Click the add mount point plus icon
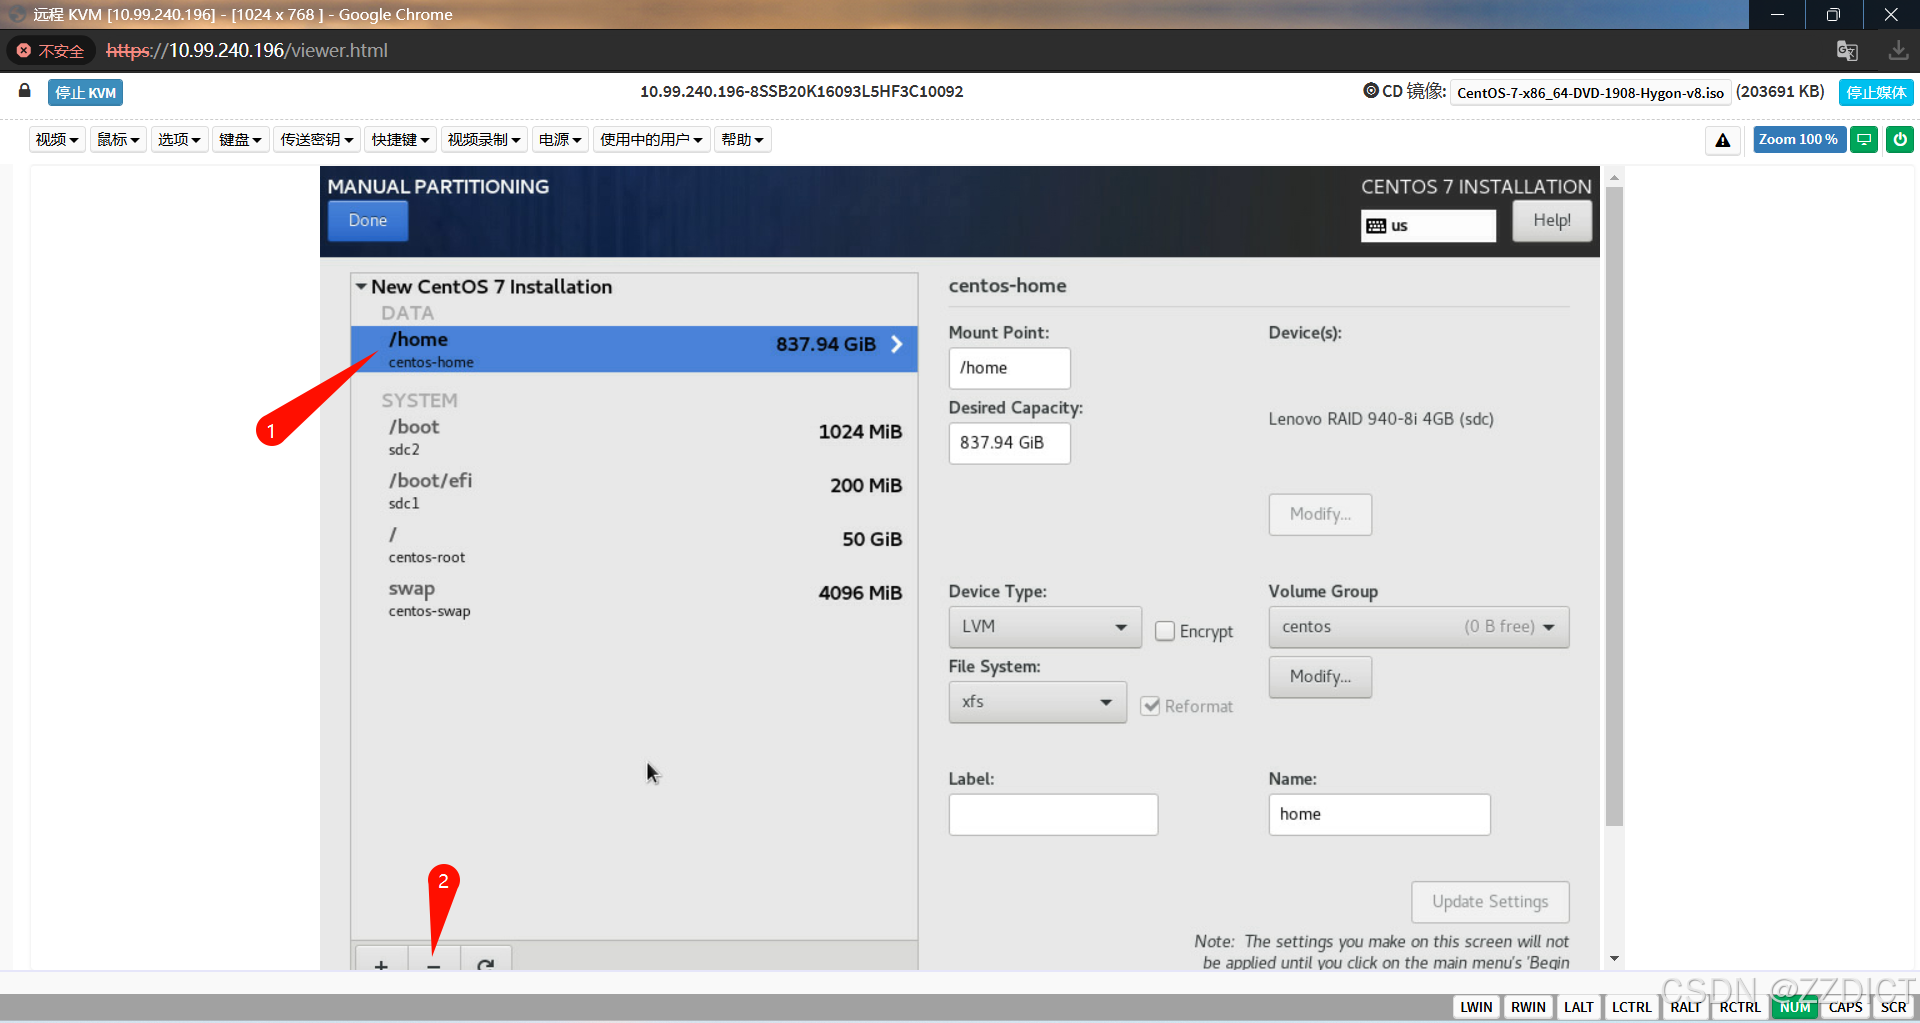This screenshot has width=1920, height=1023. (x=381, y=962)
